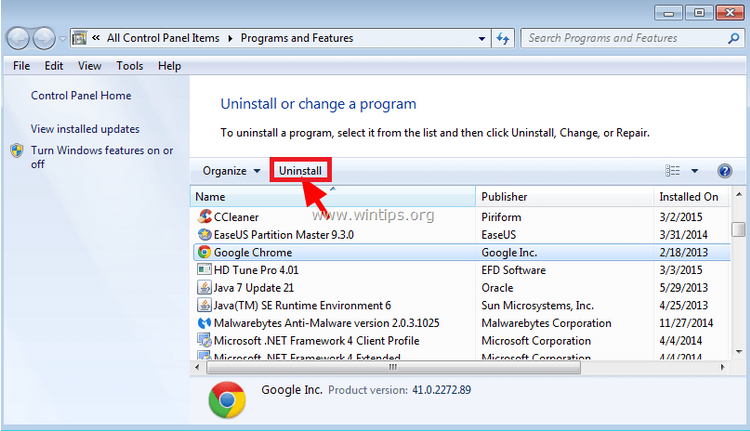Open Turn Windows features on or off
Screen dimensions: 750x431
coord(102,157)
